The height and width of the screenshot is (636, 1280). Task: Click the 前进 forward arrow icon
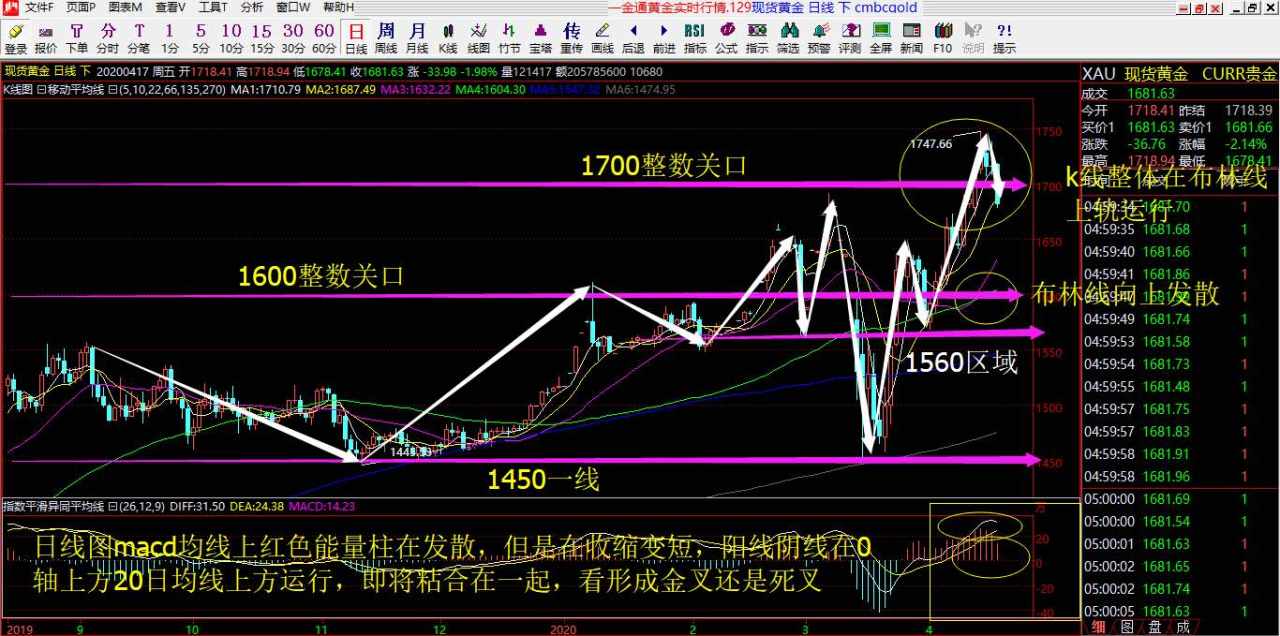(x=664, y=38)
